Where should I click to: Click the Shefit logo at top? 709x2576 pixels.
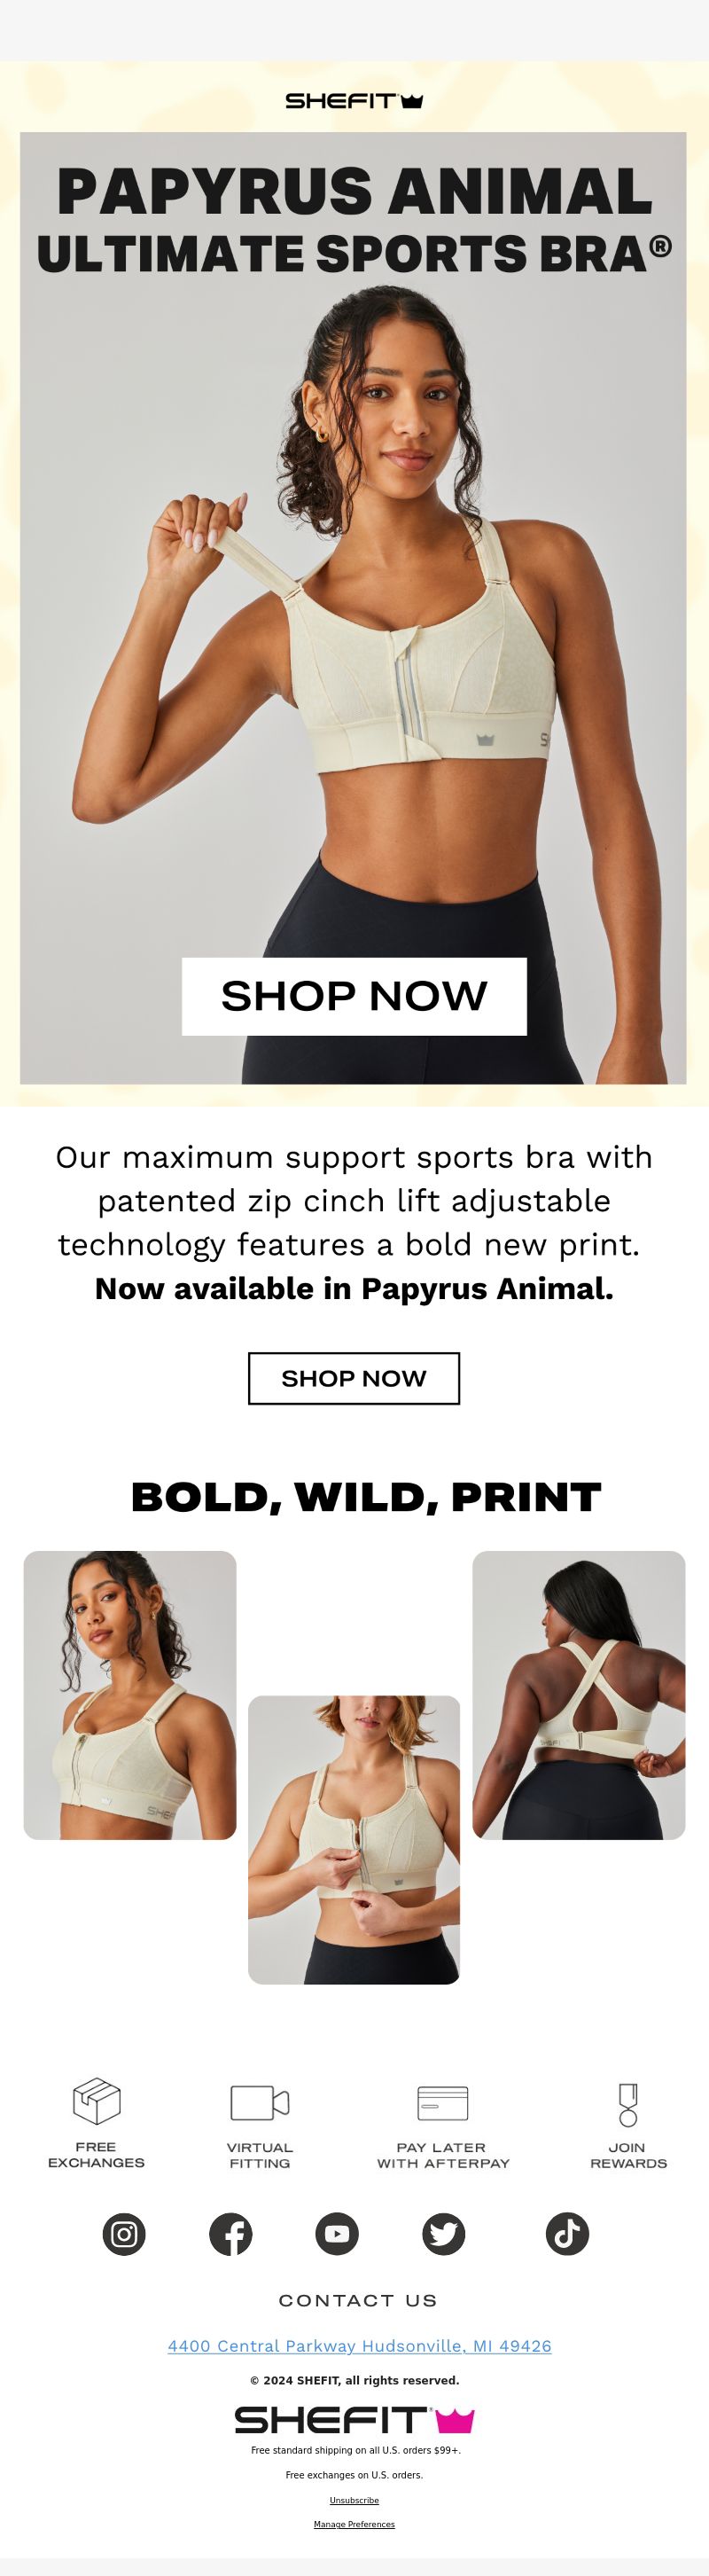(354, 101)
